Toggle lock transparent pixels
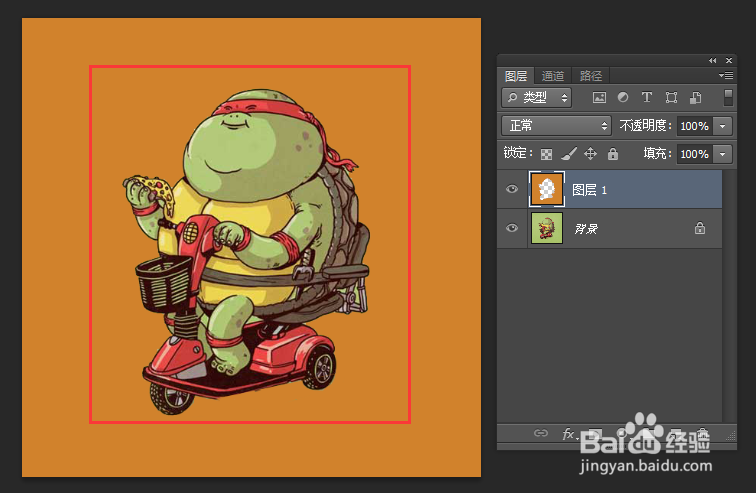Screen dimensions: 756x493 546,154
